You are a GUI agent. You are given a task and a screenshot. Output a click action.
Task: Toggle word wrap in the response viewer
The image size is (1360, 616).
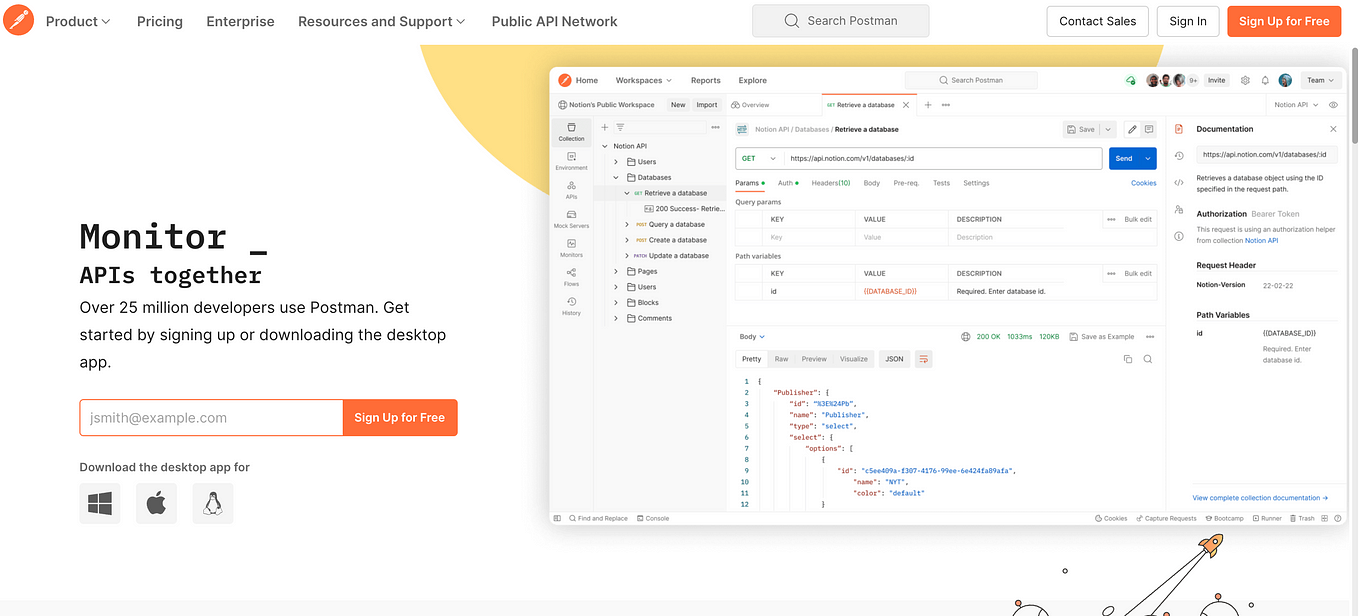924,358
